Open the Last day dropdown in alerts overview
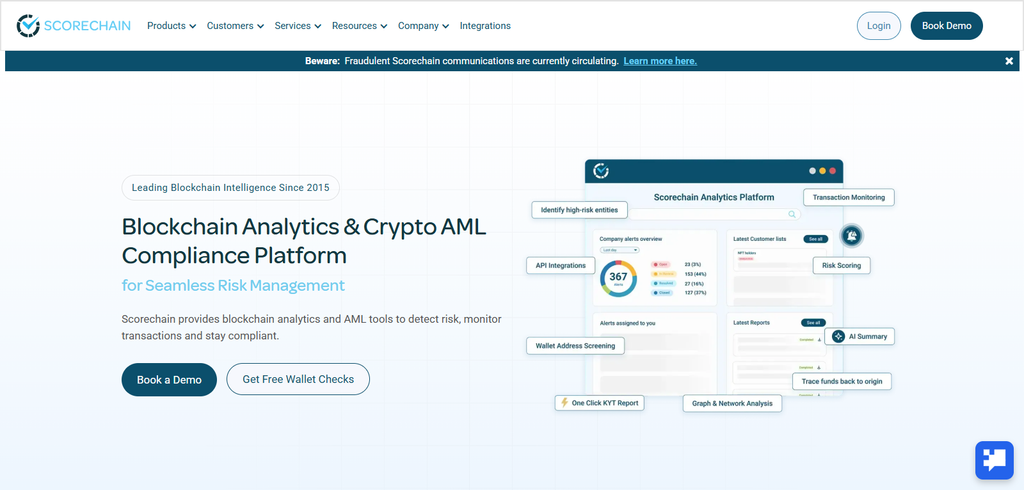Viewport: 1024px width, 490px height. point(619,250)
